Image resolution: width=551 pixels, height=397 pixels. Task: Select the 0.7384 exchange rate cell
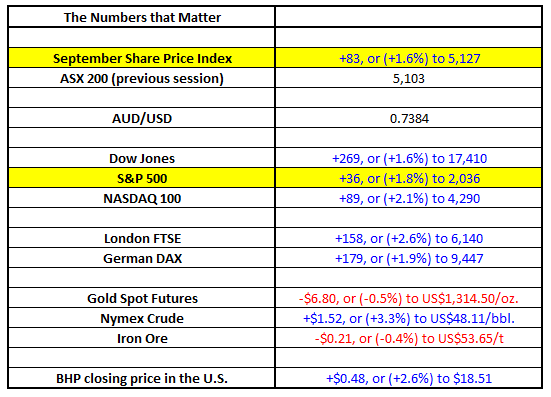409,118
